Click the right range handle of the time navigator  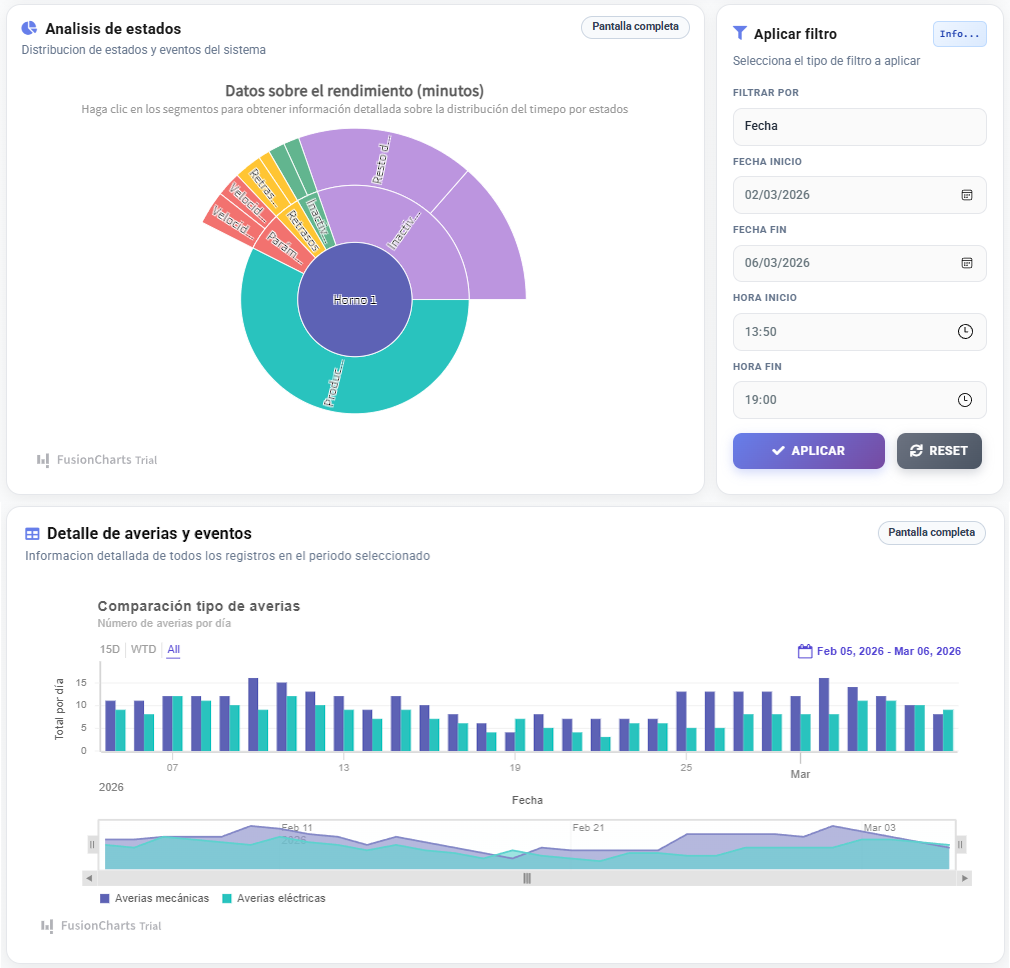coord(960,844)
